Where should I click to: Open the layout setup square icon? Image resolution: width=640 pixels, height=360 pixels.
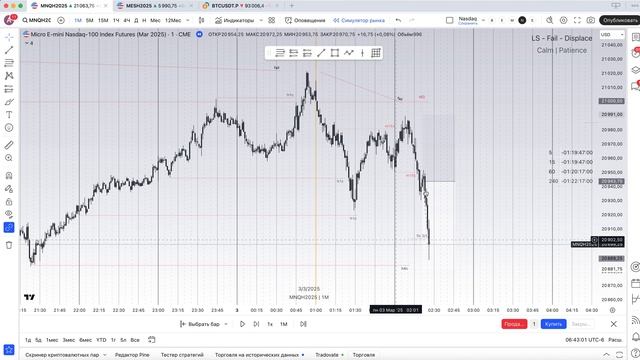(x=449, y=20)
